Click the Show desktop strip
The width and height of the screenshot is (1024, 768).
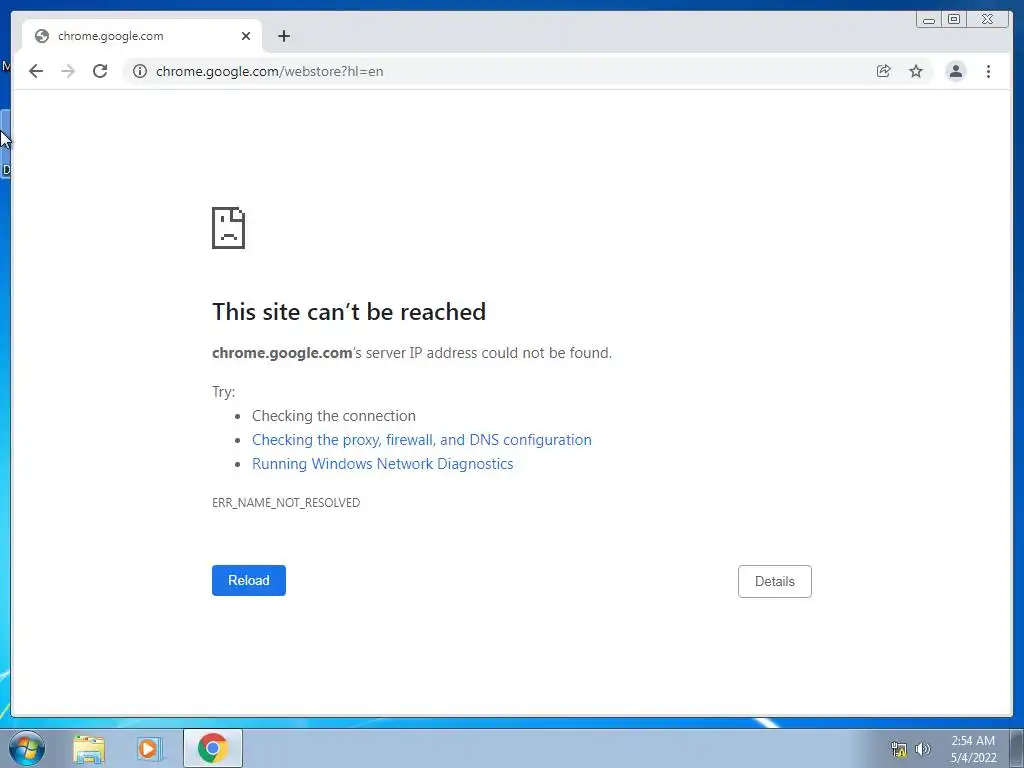pyautogui.click(x=1016, y=748)
